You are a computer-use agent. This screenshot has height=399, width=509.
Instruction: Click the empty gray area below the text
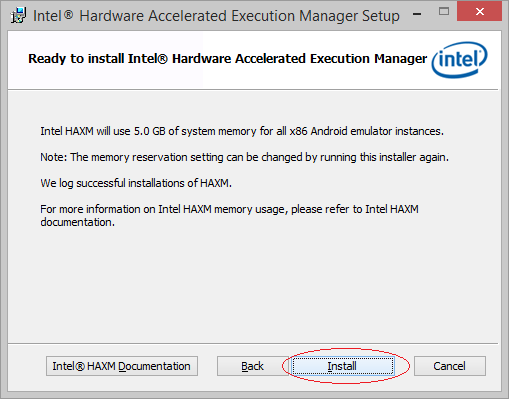click(x=253, y=287)
